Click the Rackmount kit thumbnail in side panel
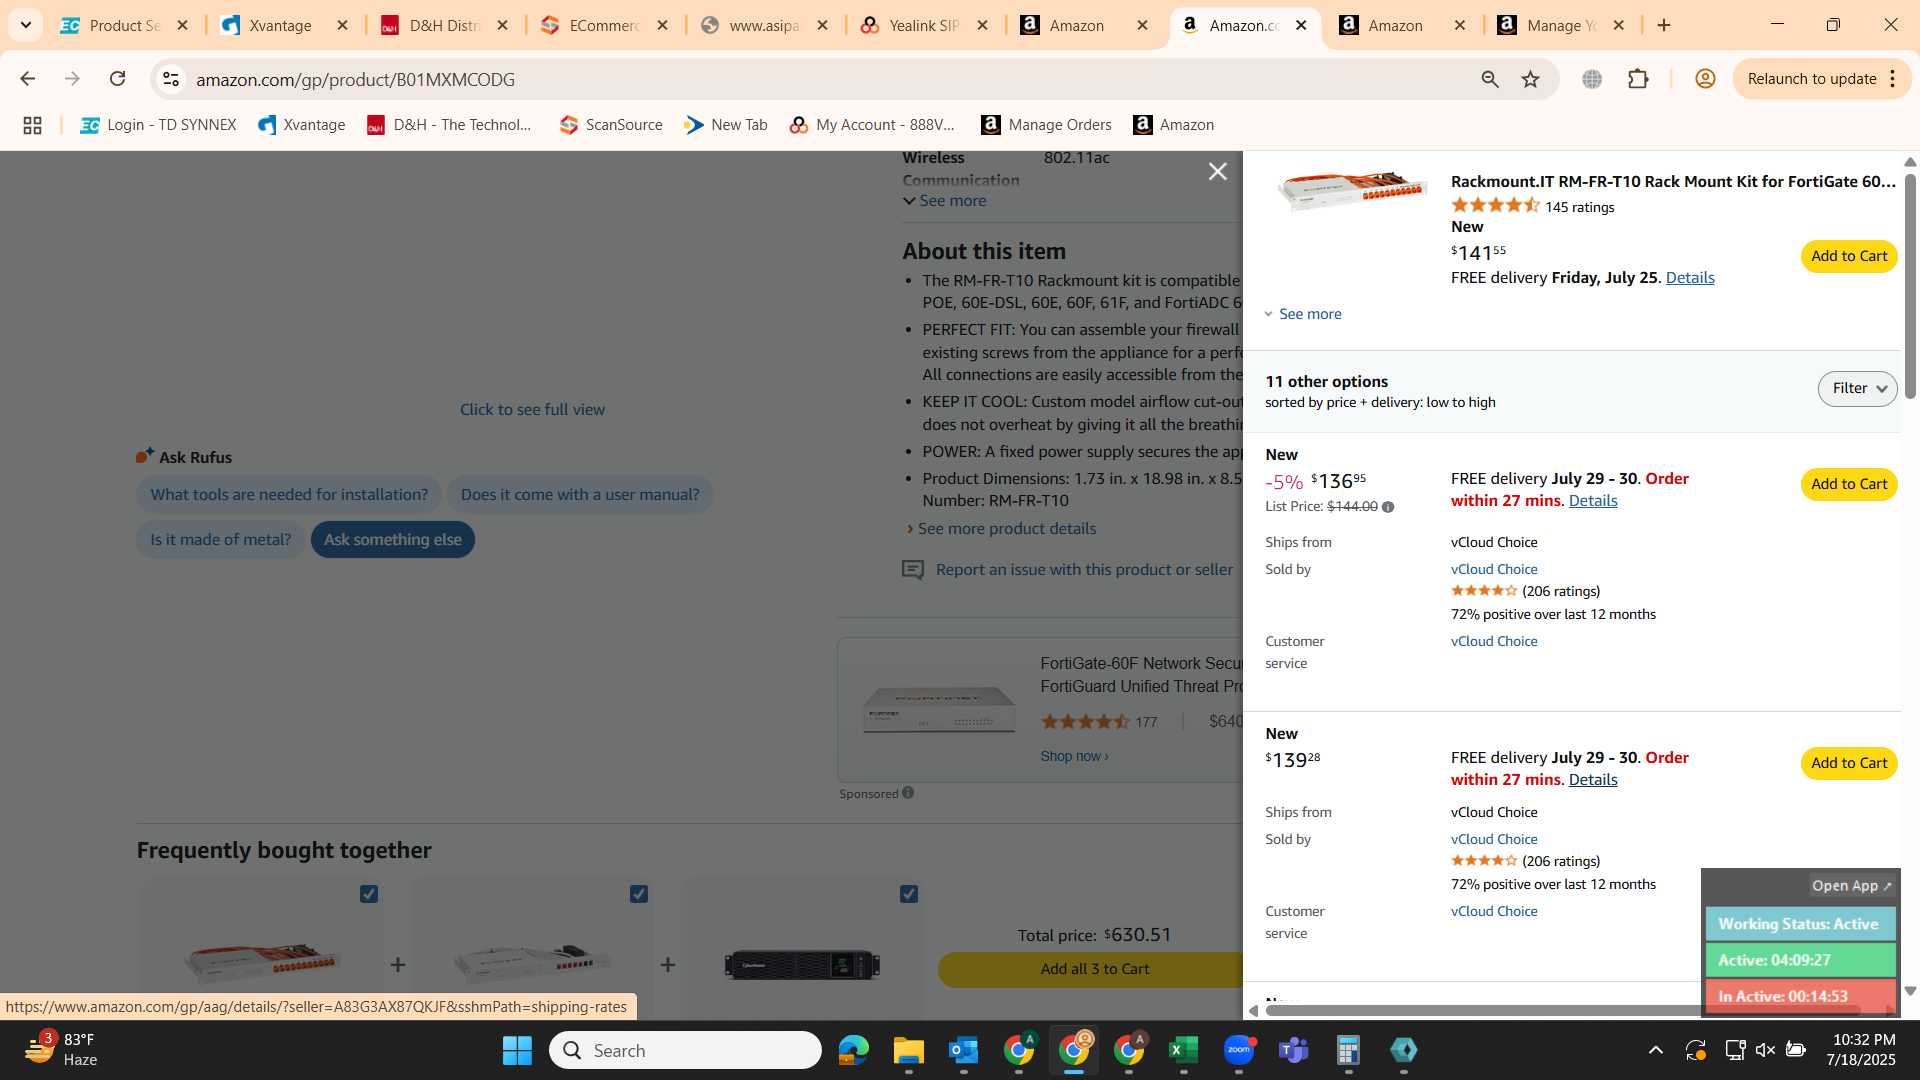Image resolution: width=1920 pixels, height=1080 pixels. point(1351,189)
